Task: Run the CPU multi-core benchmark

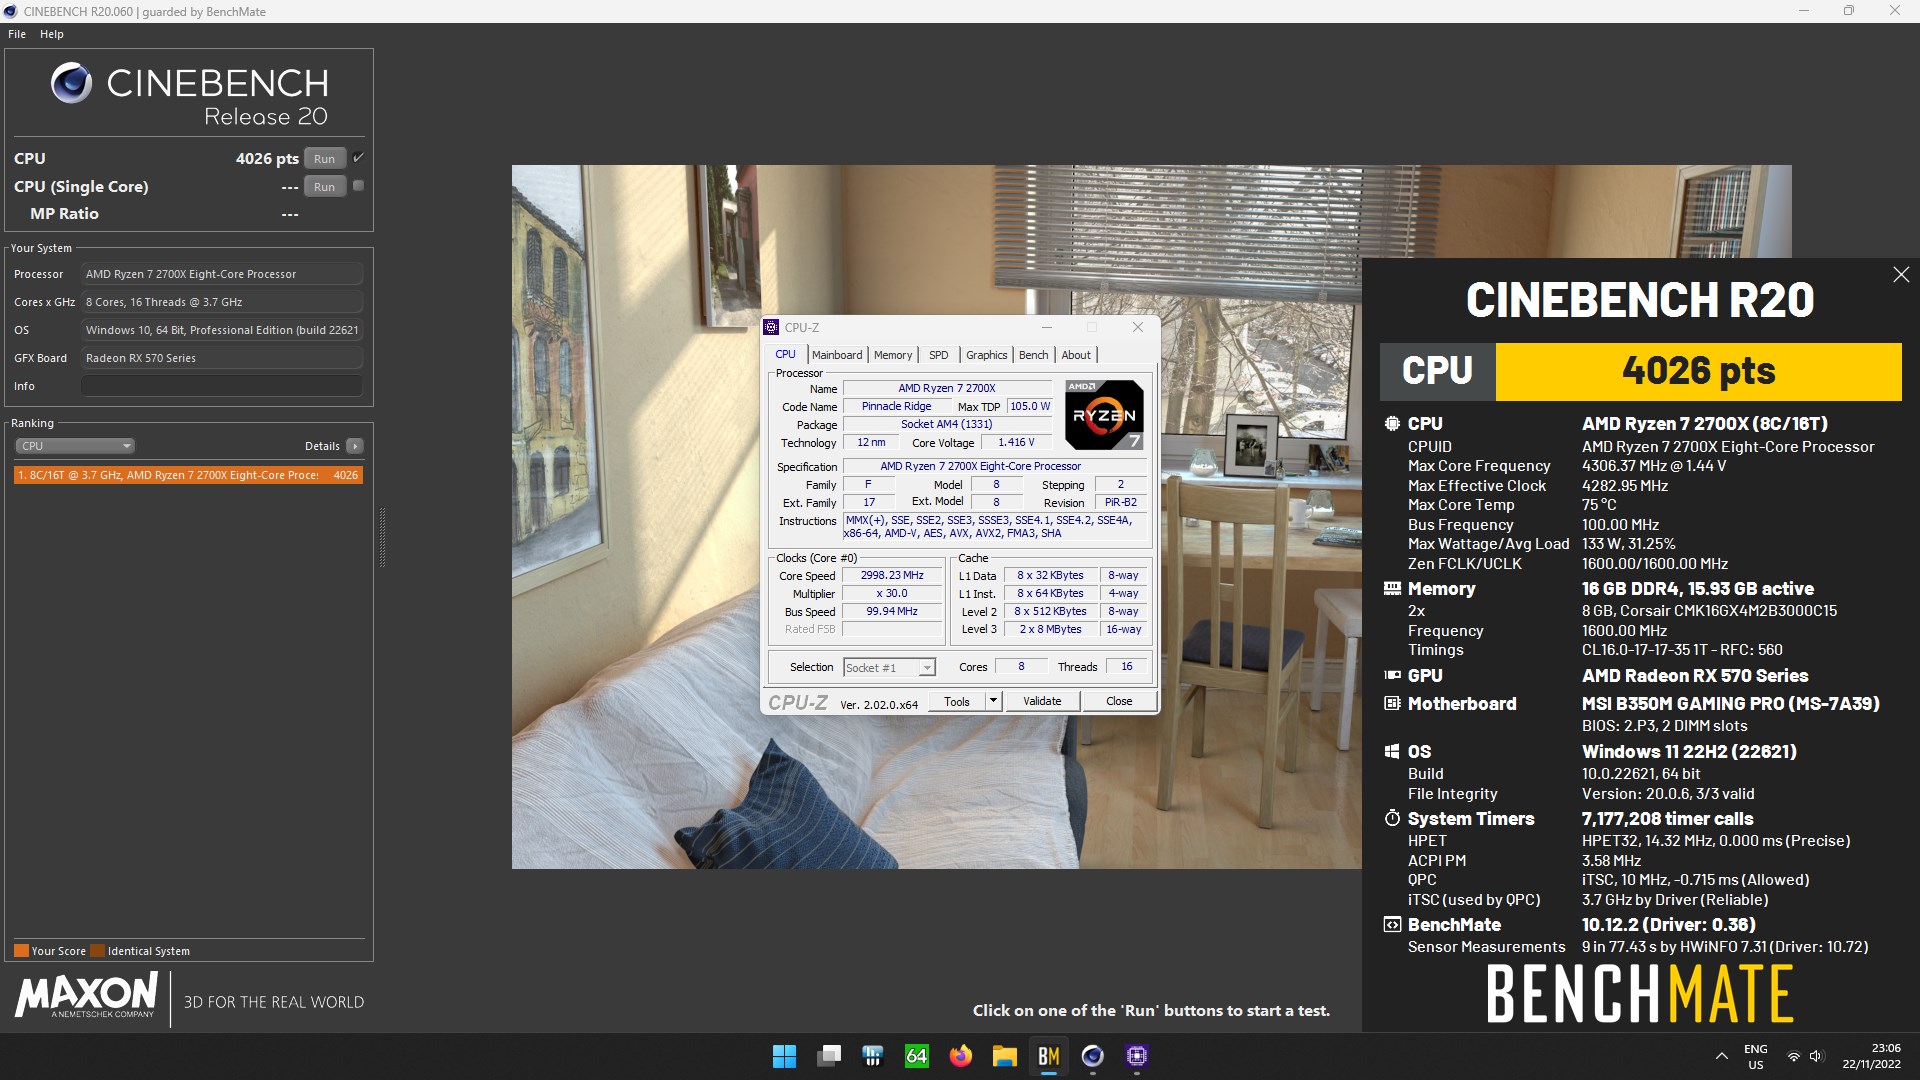Action: coord(324,159)
